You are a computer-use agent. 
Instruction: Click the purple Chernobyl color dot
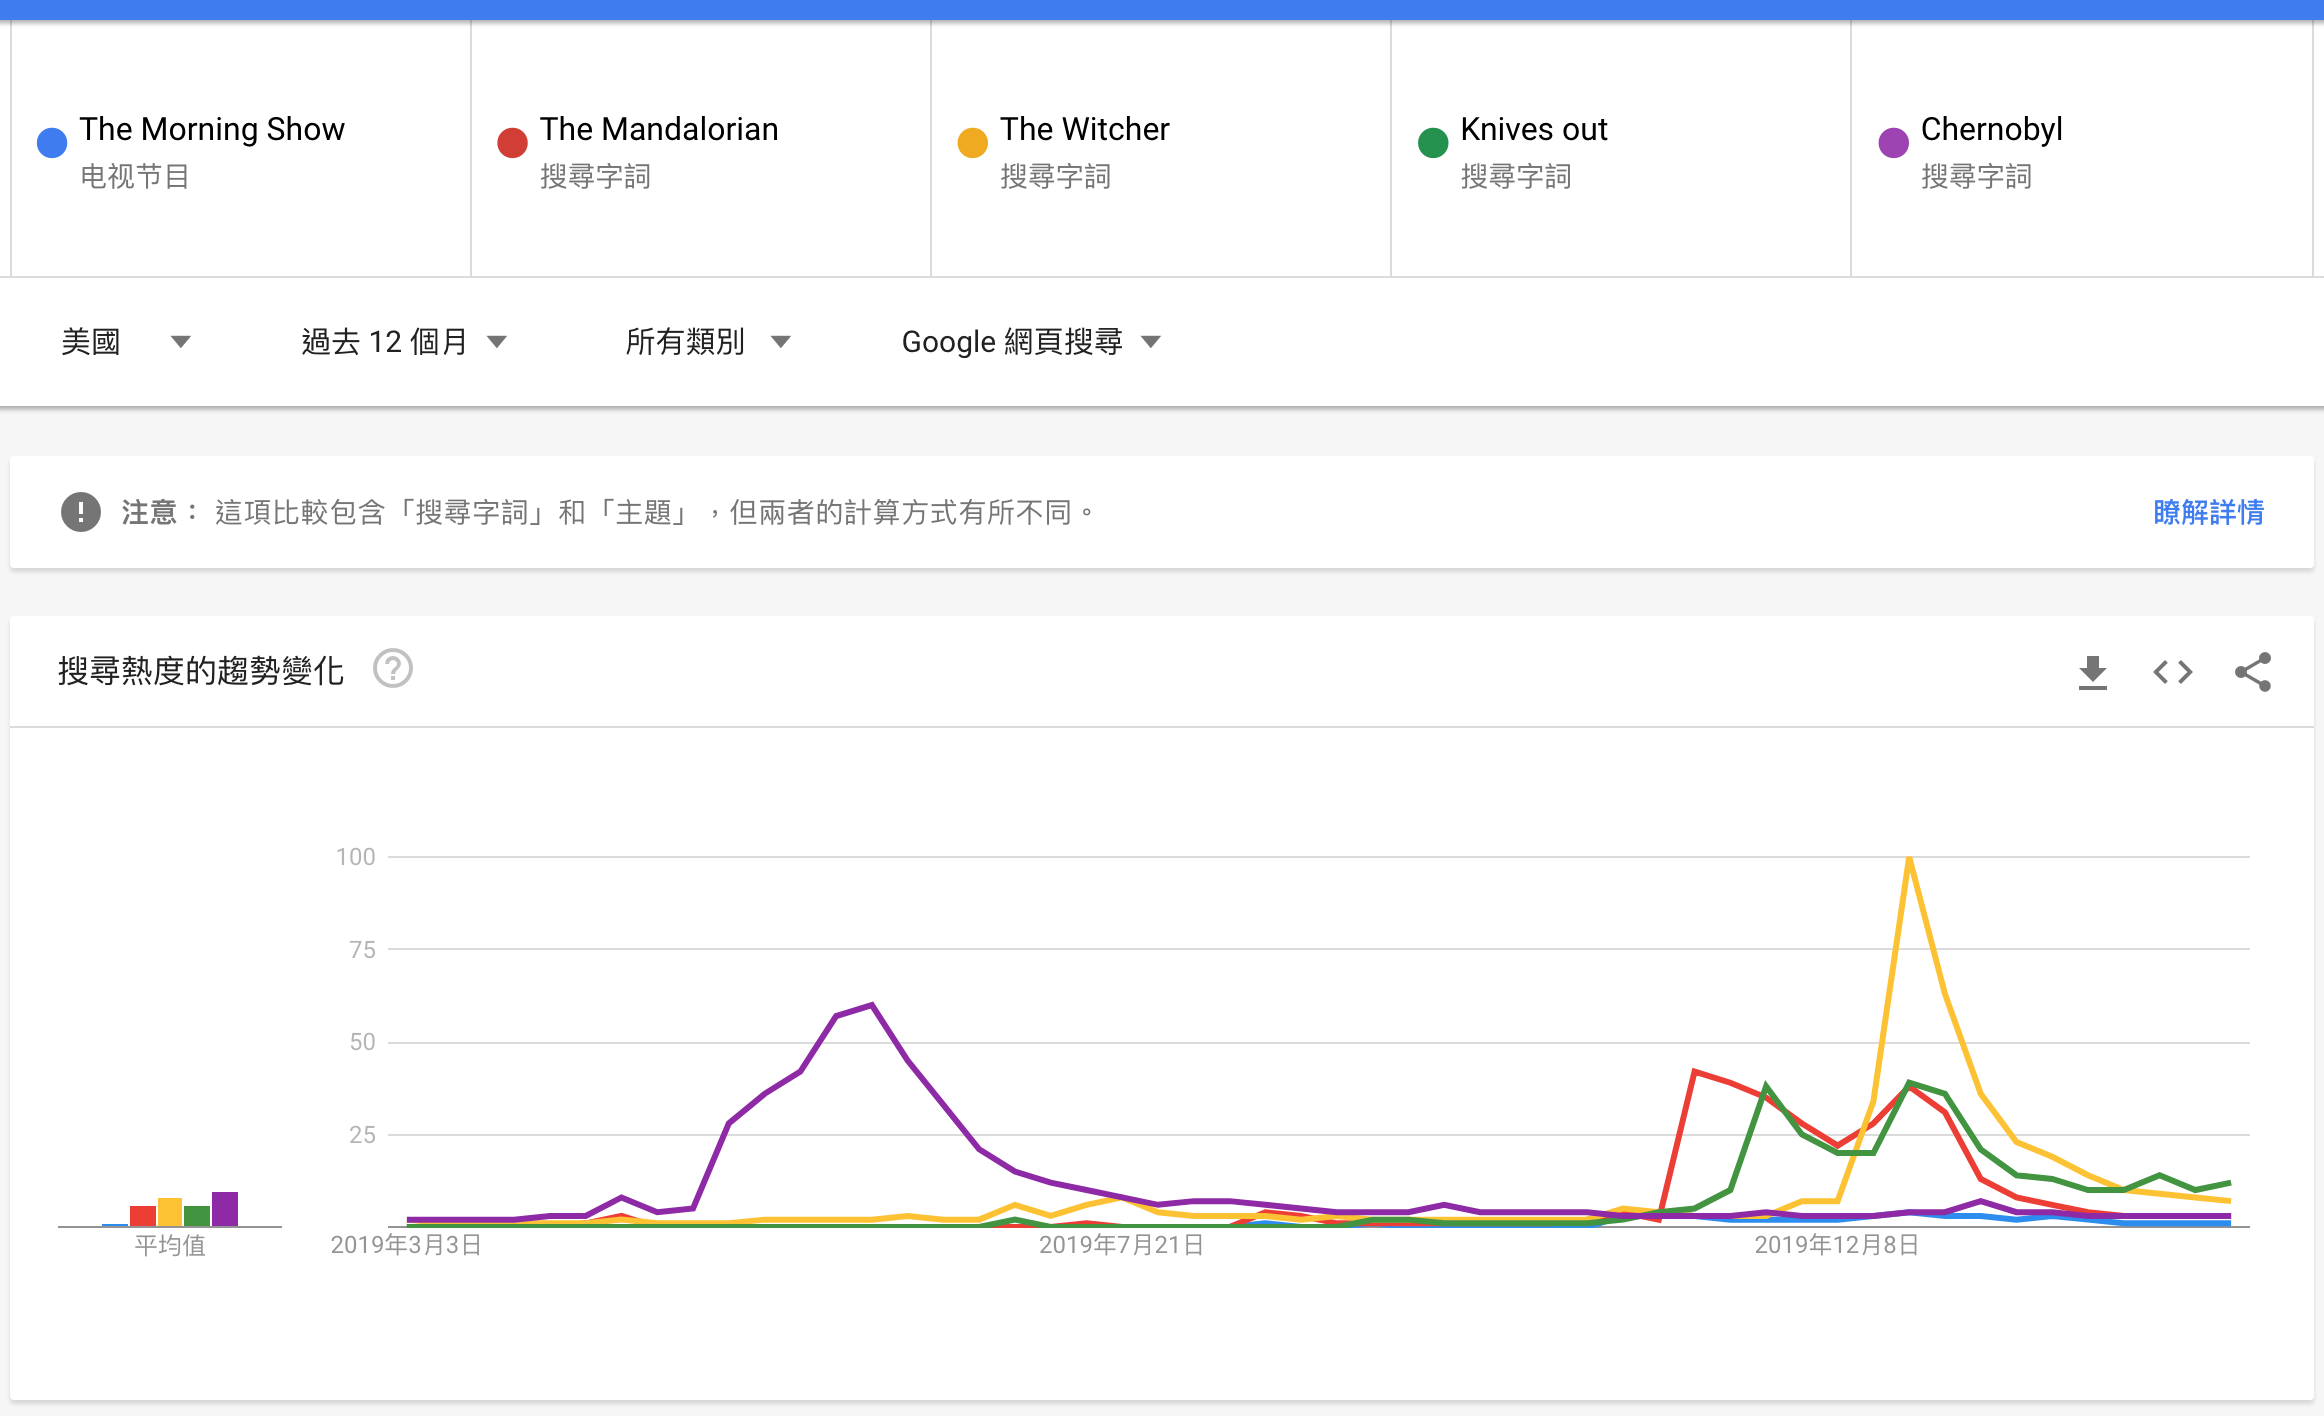click(x=1893, y=143)
